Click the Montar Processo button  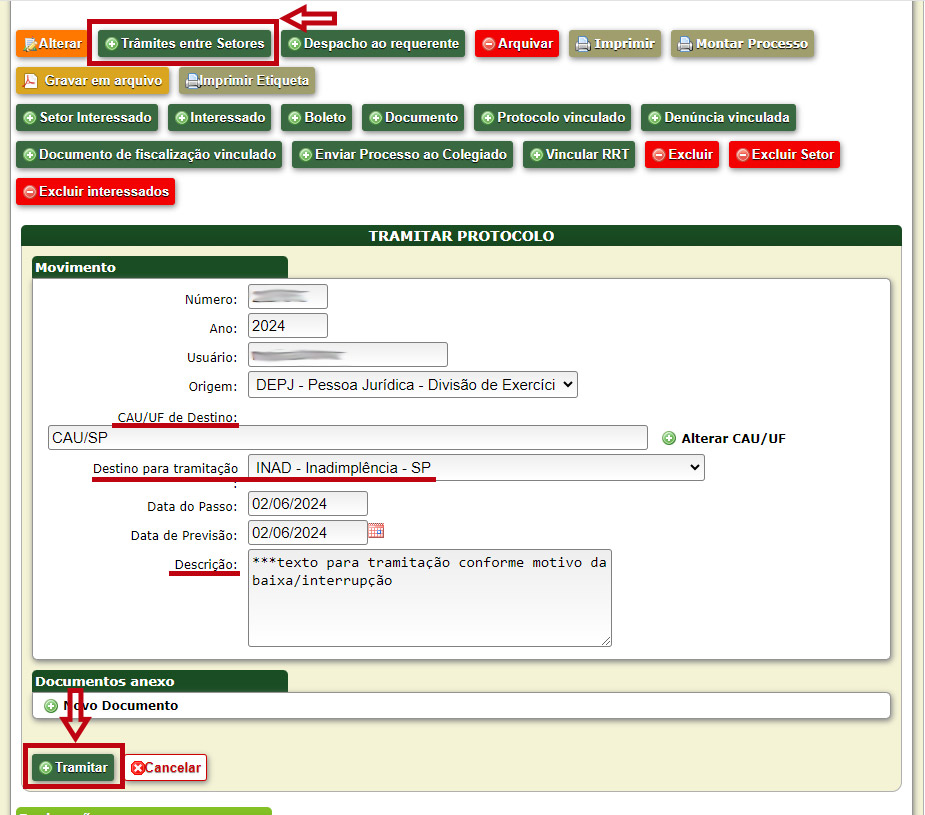click(x=740, y=44)
